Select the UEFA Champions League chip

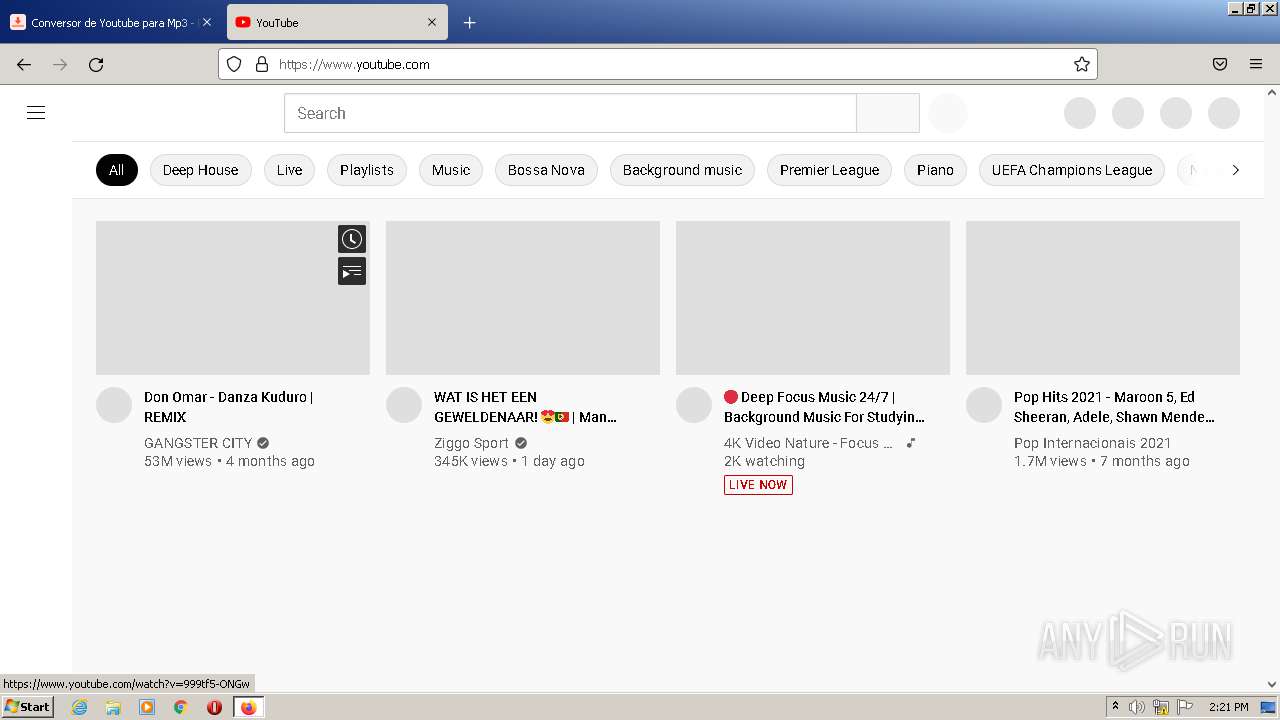(1072, 170)
